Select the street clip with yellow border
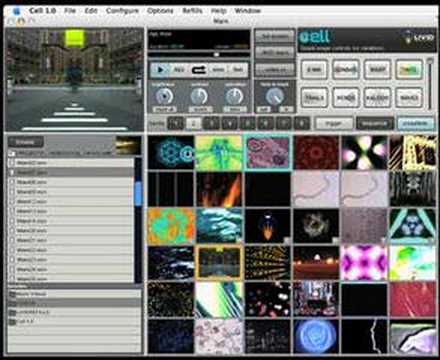 tap(219, 263)
